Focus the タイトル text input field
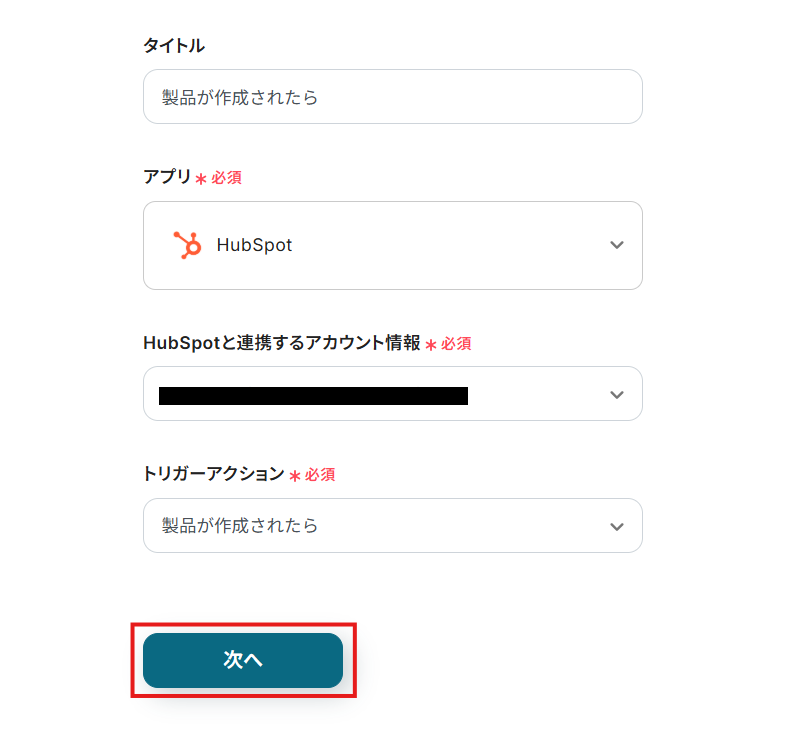This screenshot has height=753, width=796. [392, 97]
